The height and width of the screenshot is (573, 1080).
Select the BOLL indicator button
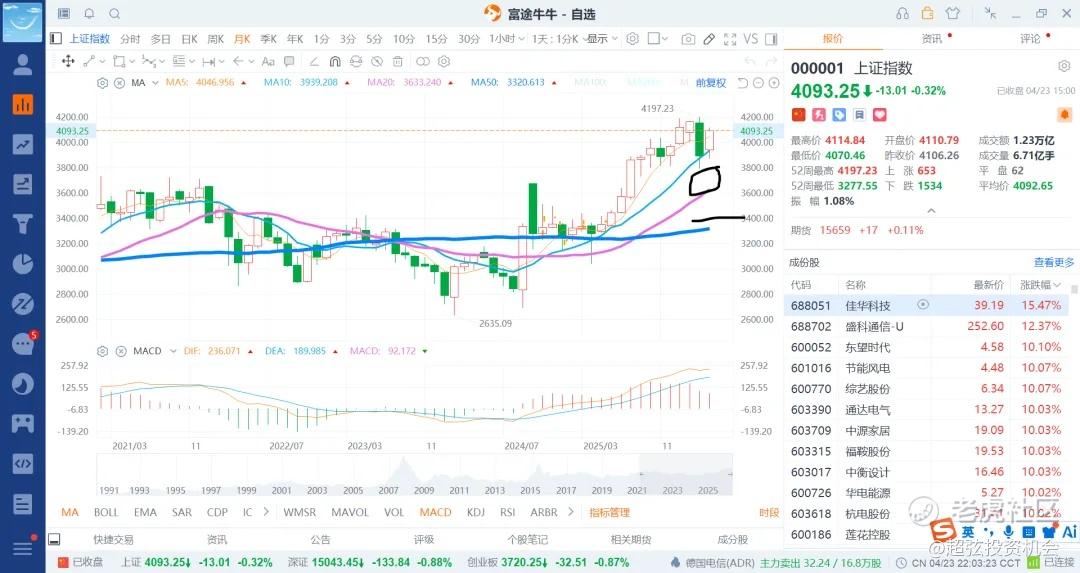tap(106, 512)
